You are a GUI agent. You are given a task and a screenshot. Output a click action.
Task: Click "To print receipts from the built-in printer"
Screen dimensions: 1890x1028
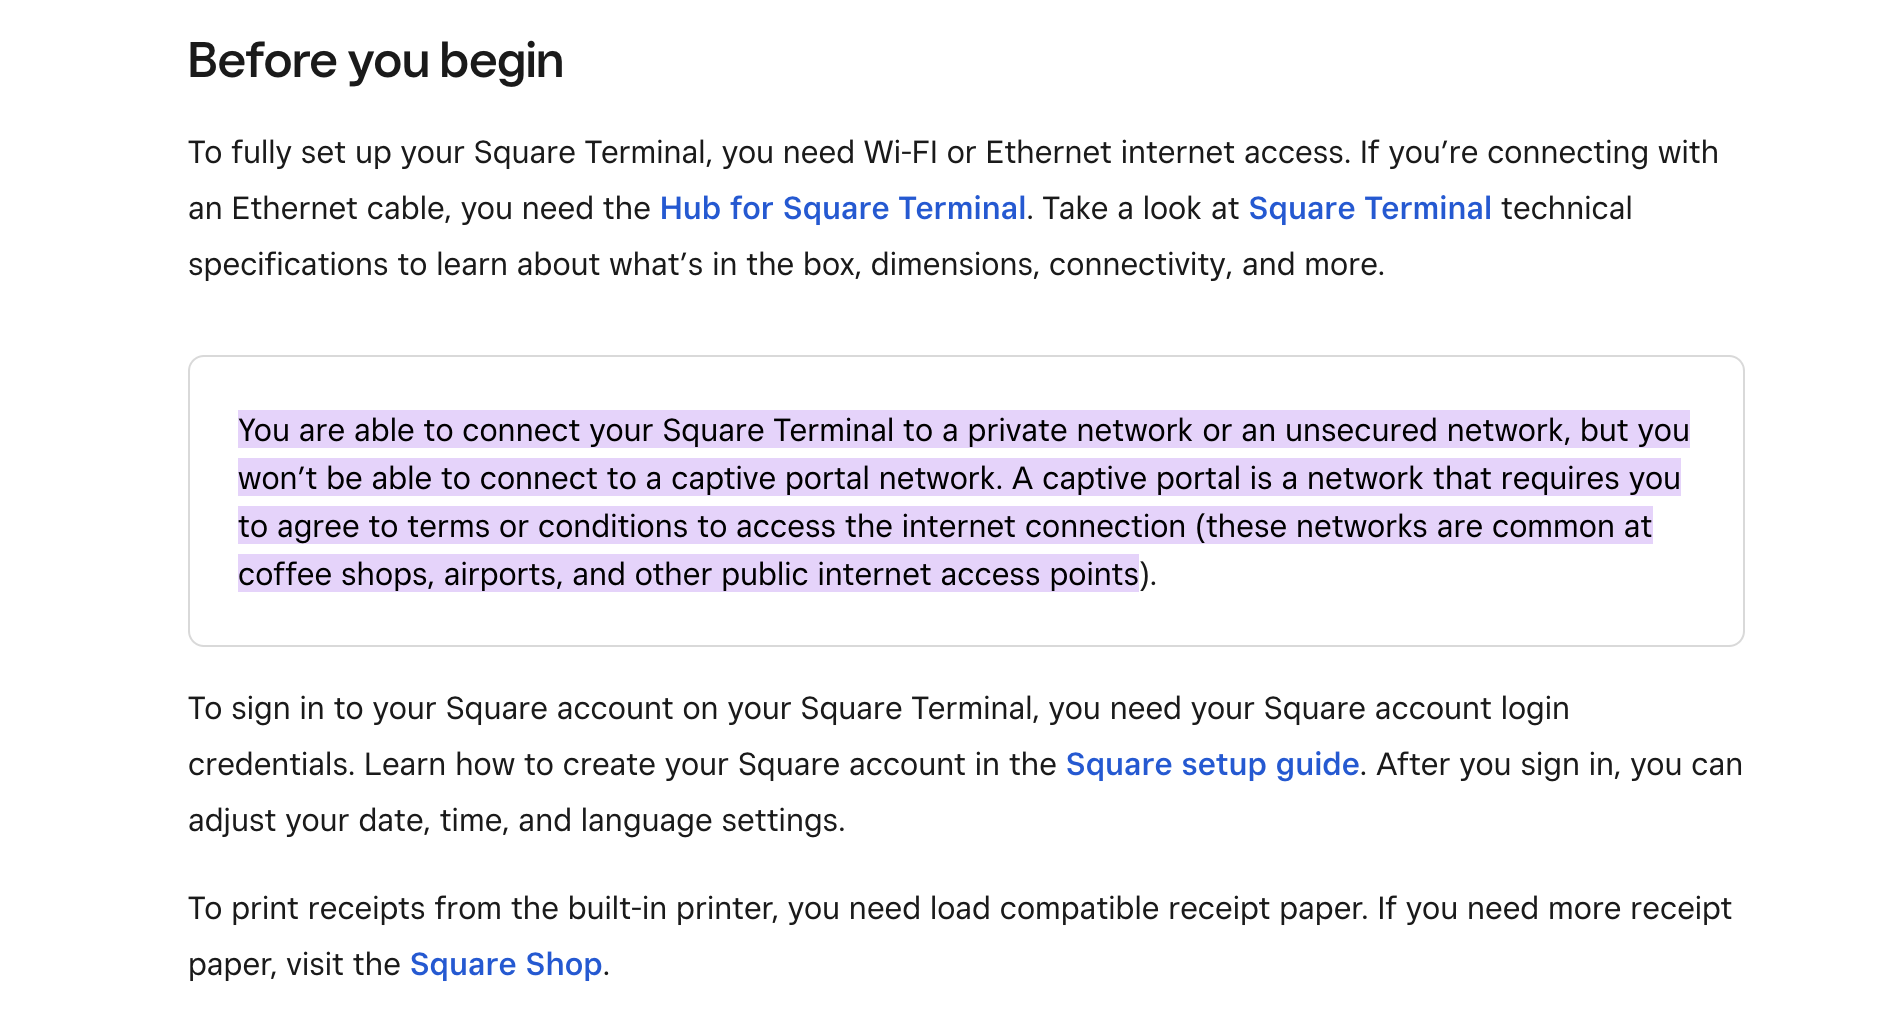pos(482,908)
